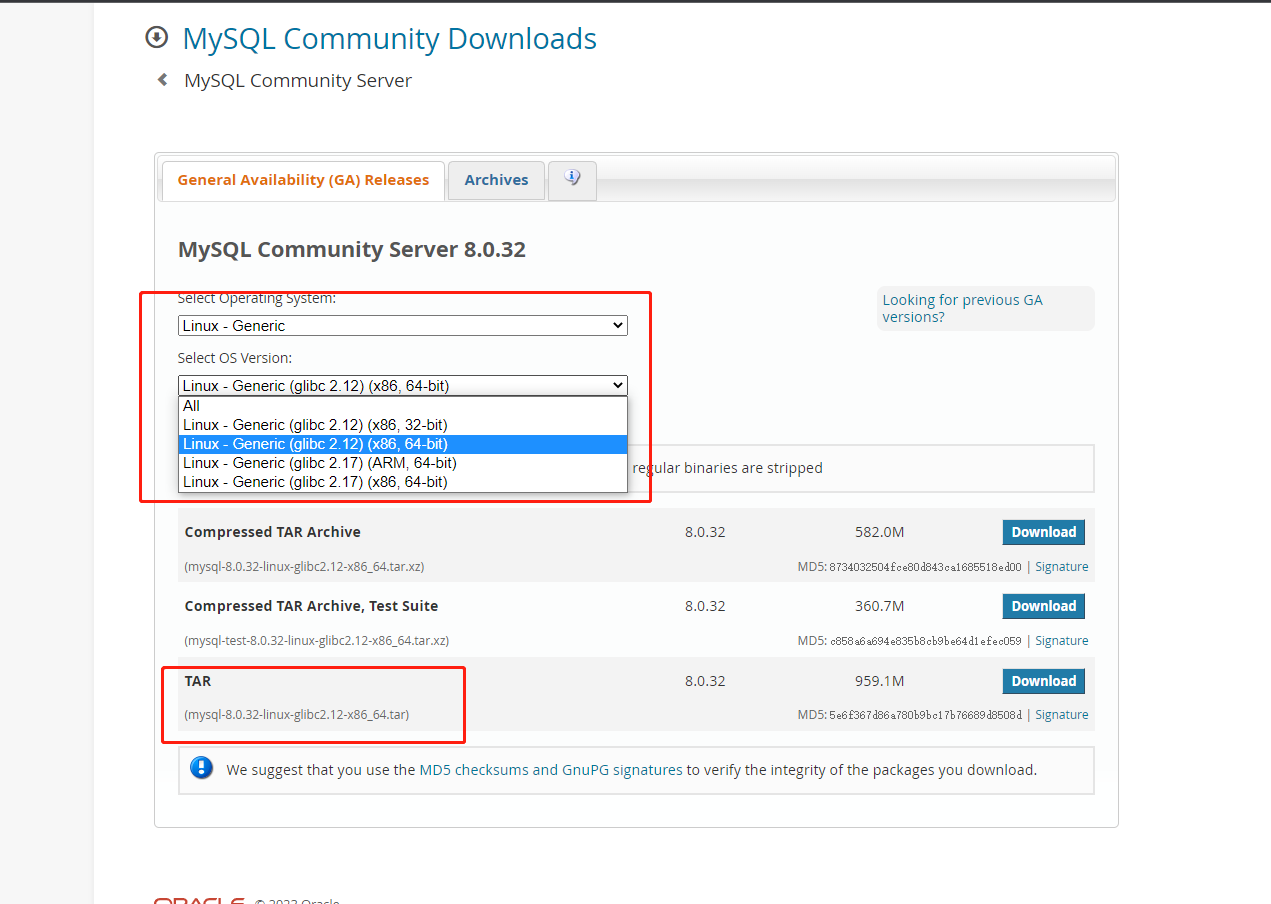Choose the All option in OS version list
Image resolution: width=1271 pixels, height=904 pixels.
tap(403, 406)
